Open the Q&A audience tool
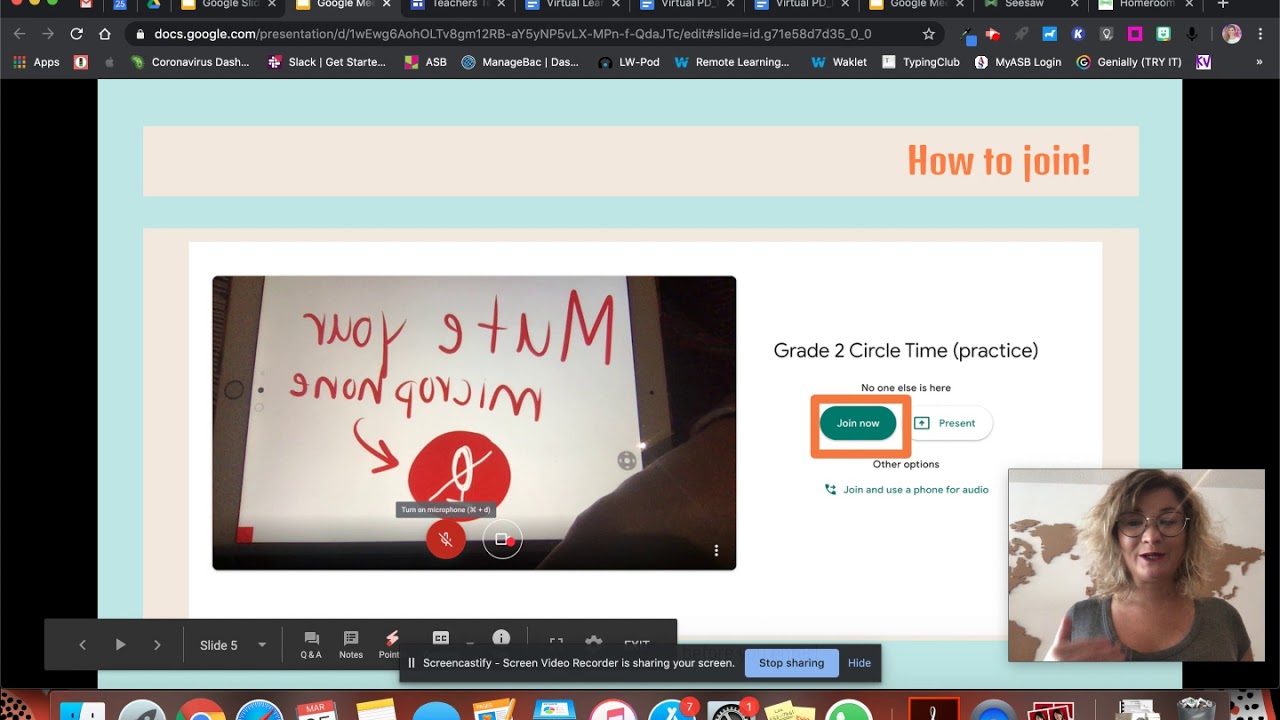Viewport: 1280px width, 720px height. [x=311, y=645]
